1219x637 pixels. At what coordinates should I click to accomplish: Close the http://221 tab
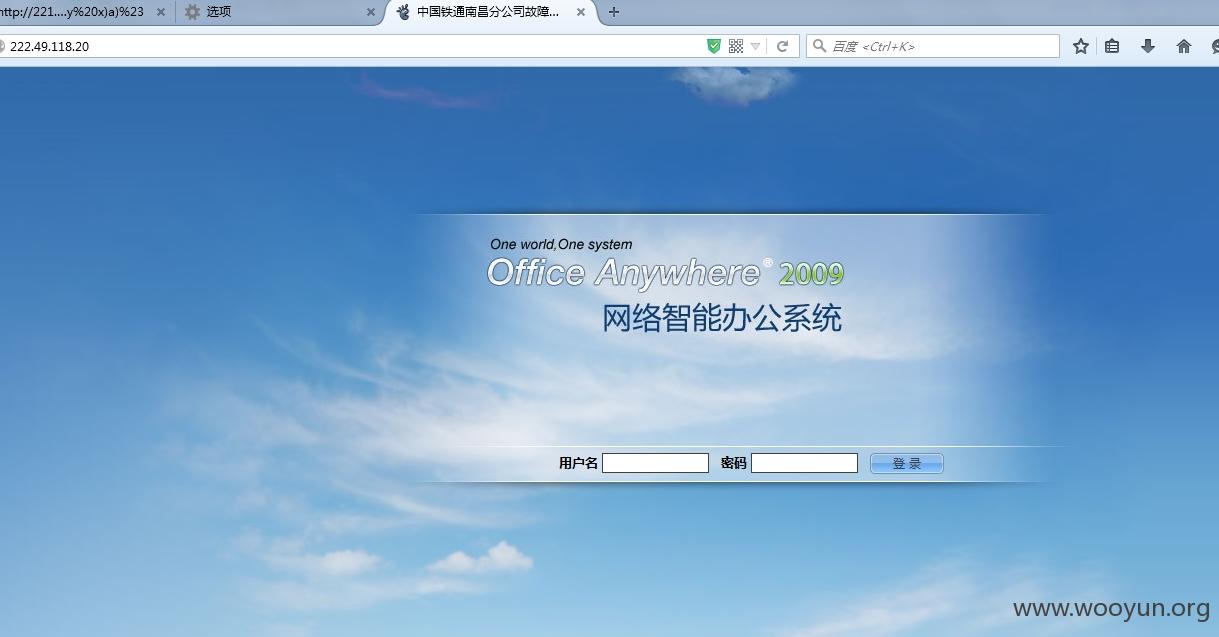[x=161, y=12]
